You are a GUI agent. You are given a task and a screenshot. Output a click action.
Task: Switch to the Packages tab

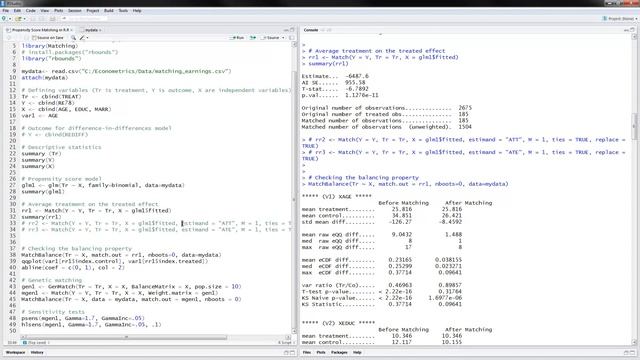339,352
